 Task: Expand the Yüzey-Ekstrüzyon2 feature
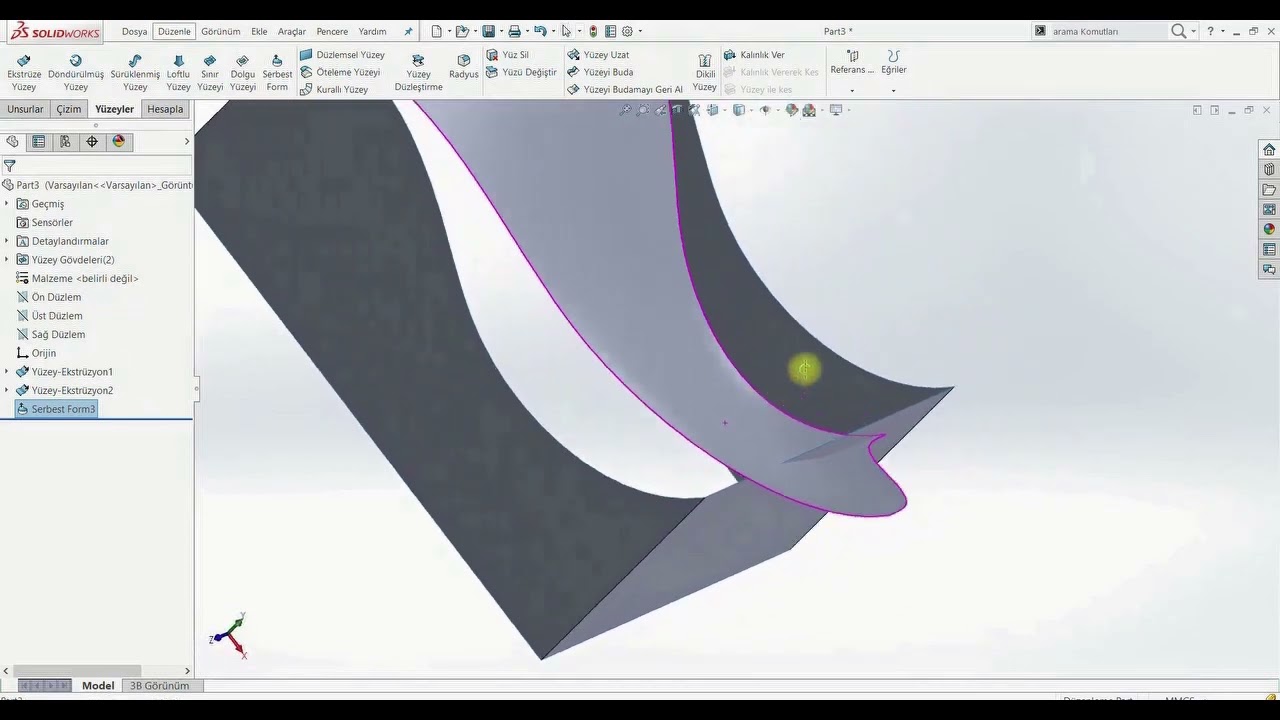(6, 391)
